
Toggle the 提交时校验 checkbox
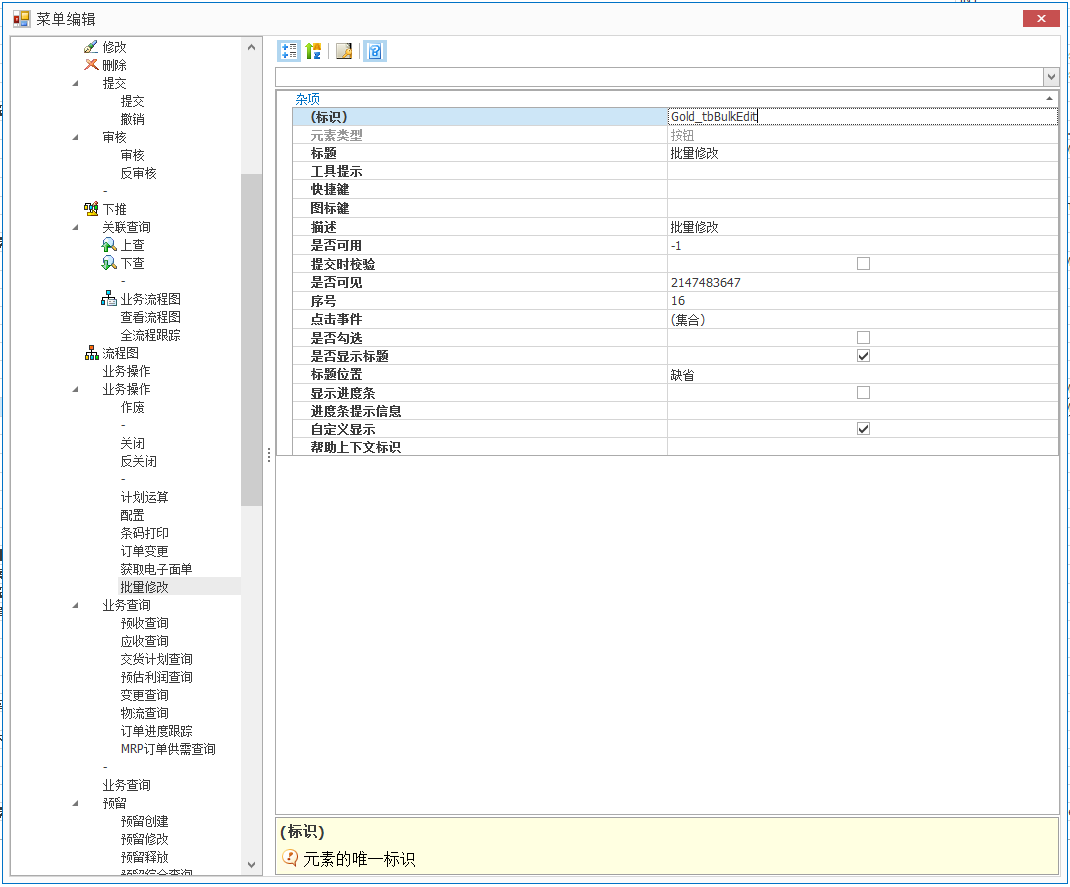pos(863,263)
